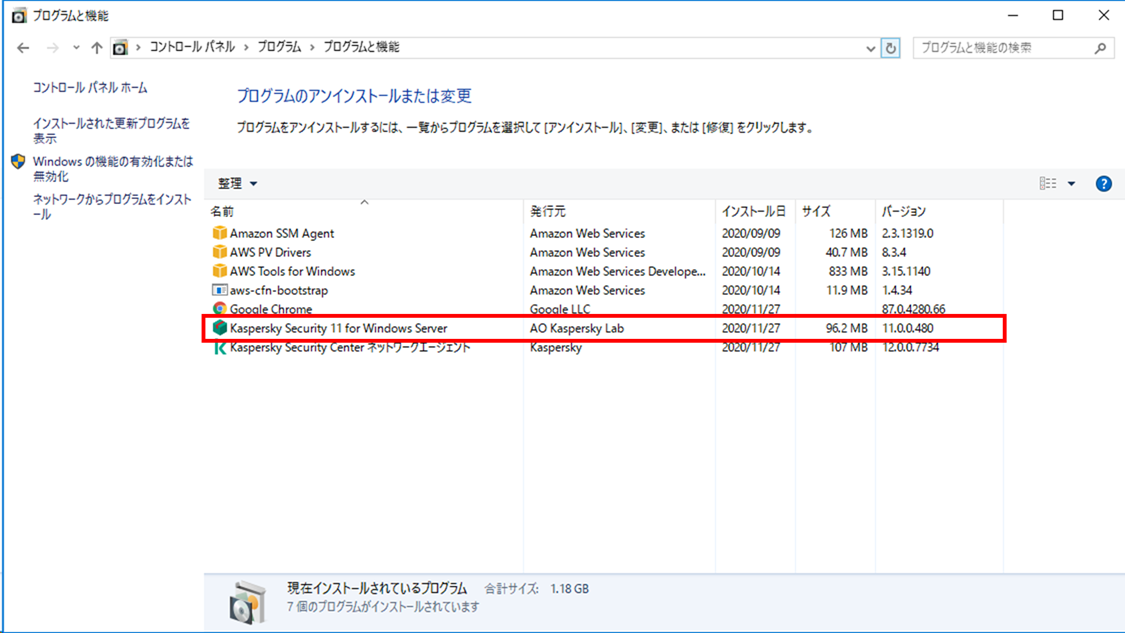1125x633 pixels.
Task: Select the コントロール パネル breadcrumb
Action: pyautogui.click(x=192, y=47)
